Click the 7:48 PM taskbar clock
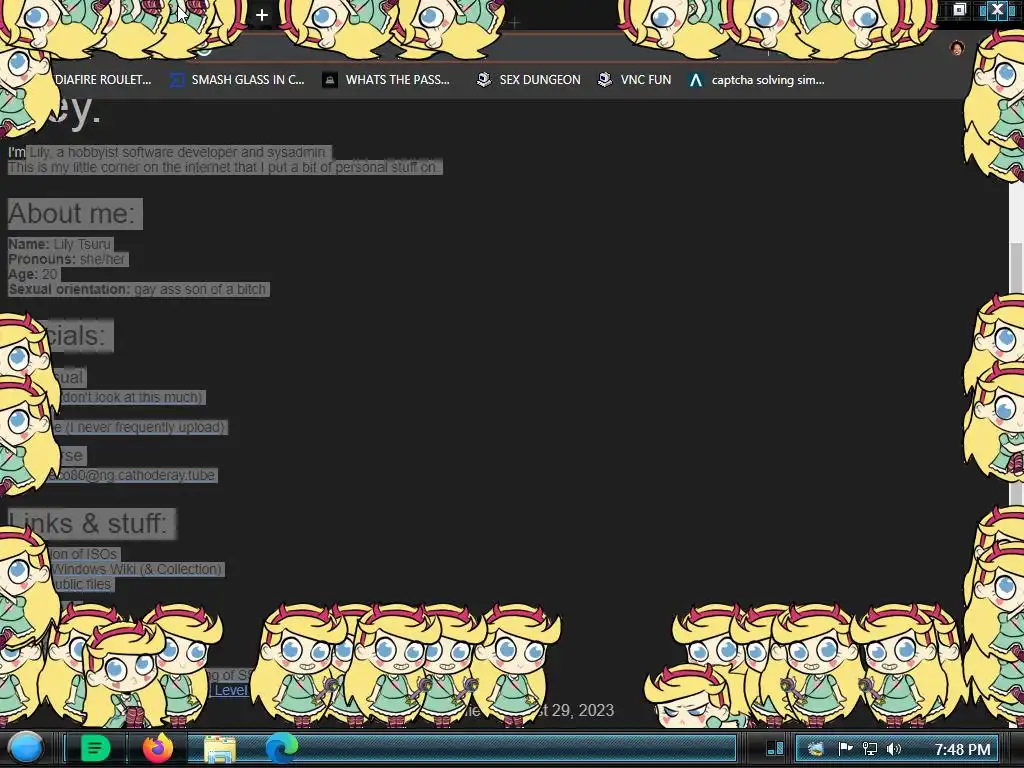1024x768 pixels. (962, 749)
